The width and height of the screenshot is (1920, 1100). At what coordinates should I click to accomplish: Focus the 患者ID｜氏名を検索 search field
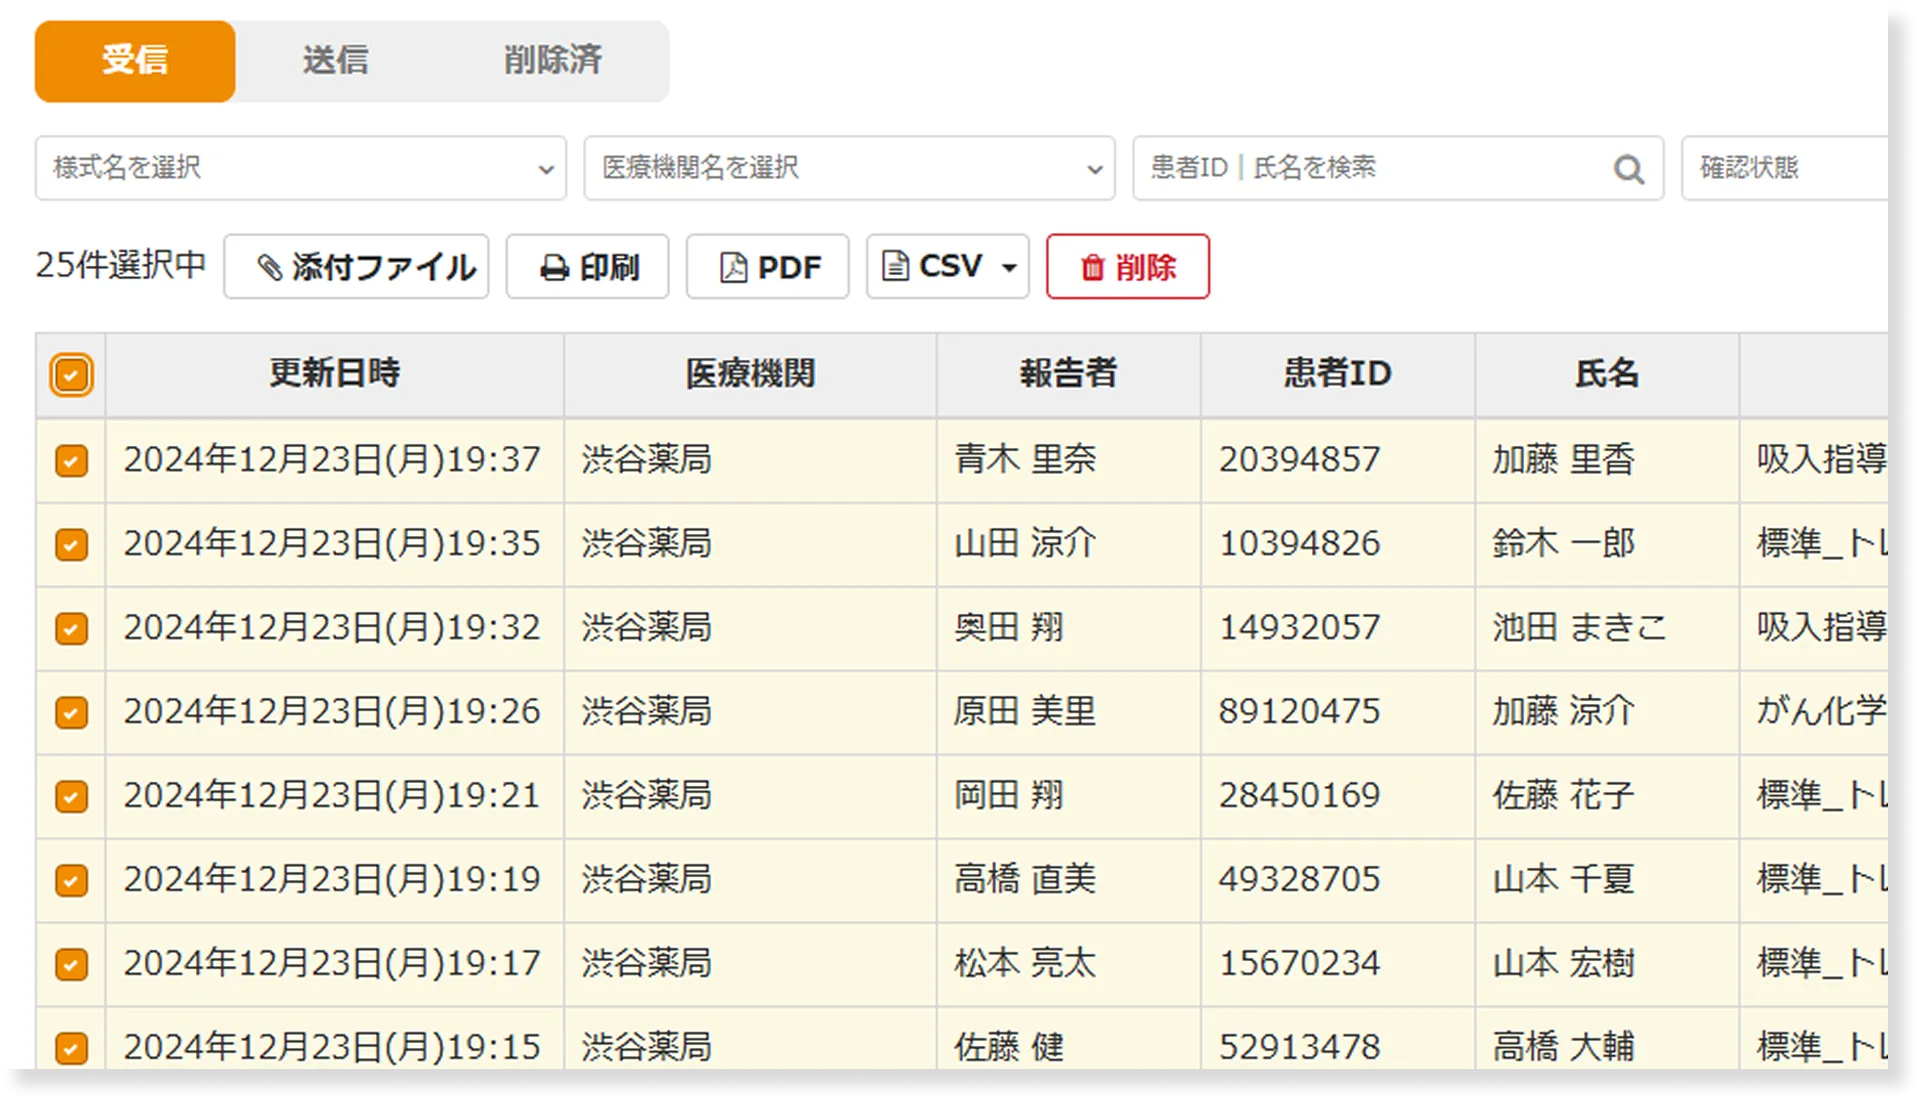click(x=1370, y=168)
